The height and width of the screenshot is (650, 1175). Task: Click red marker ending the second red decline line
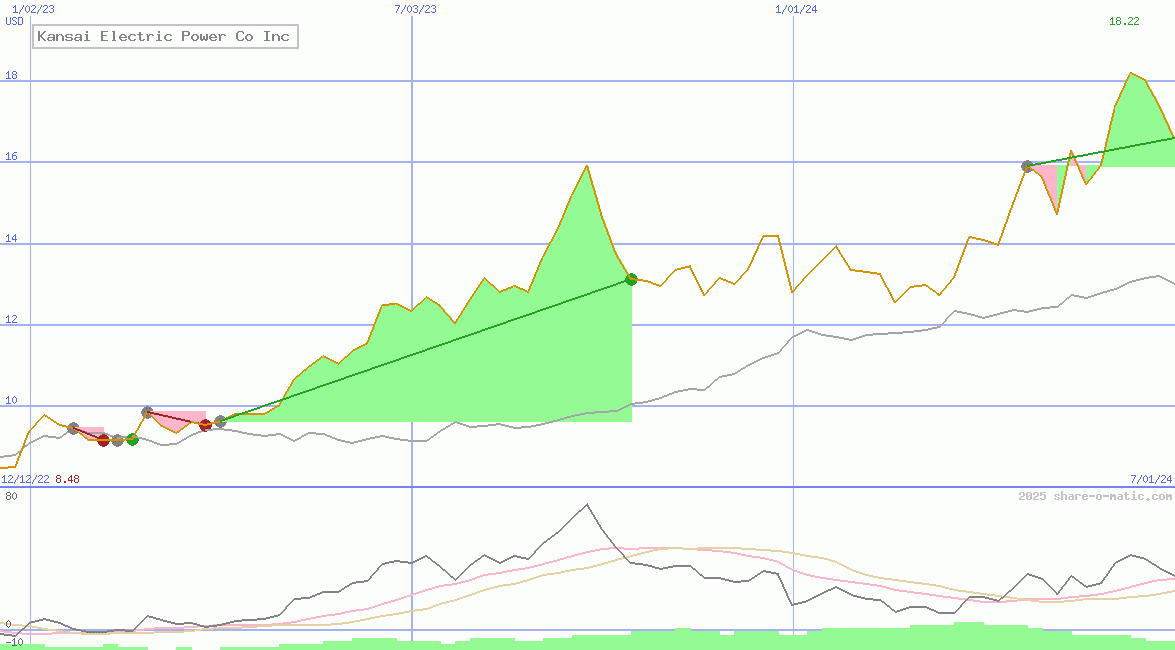205,425
